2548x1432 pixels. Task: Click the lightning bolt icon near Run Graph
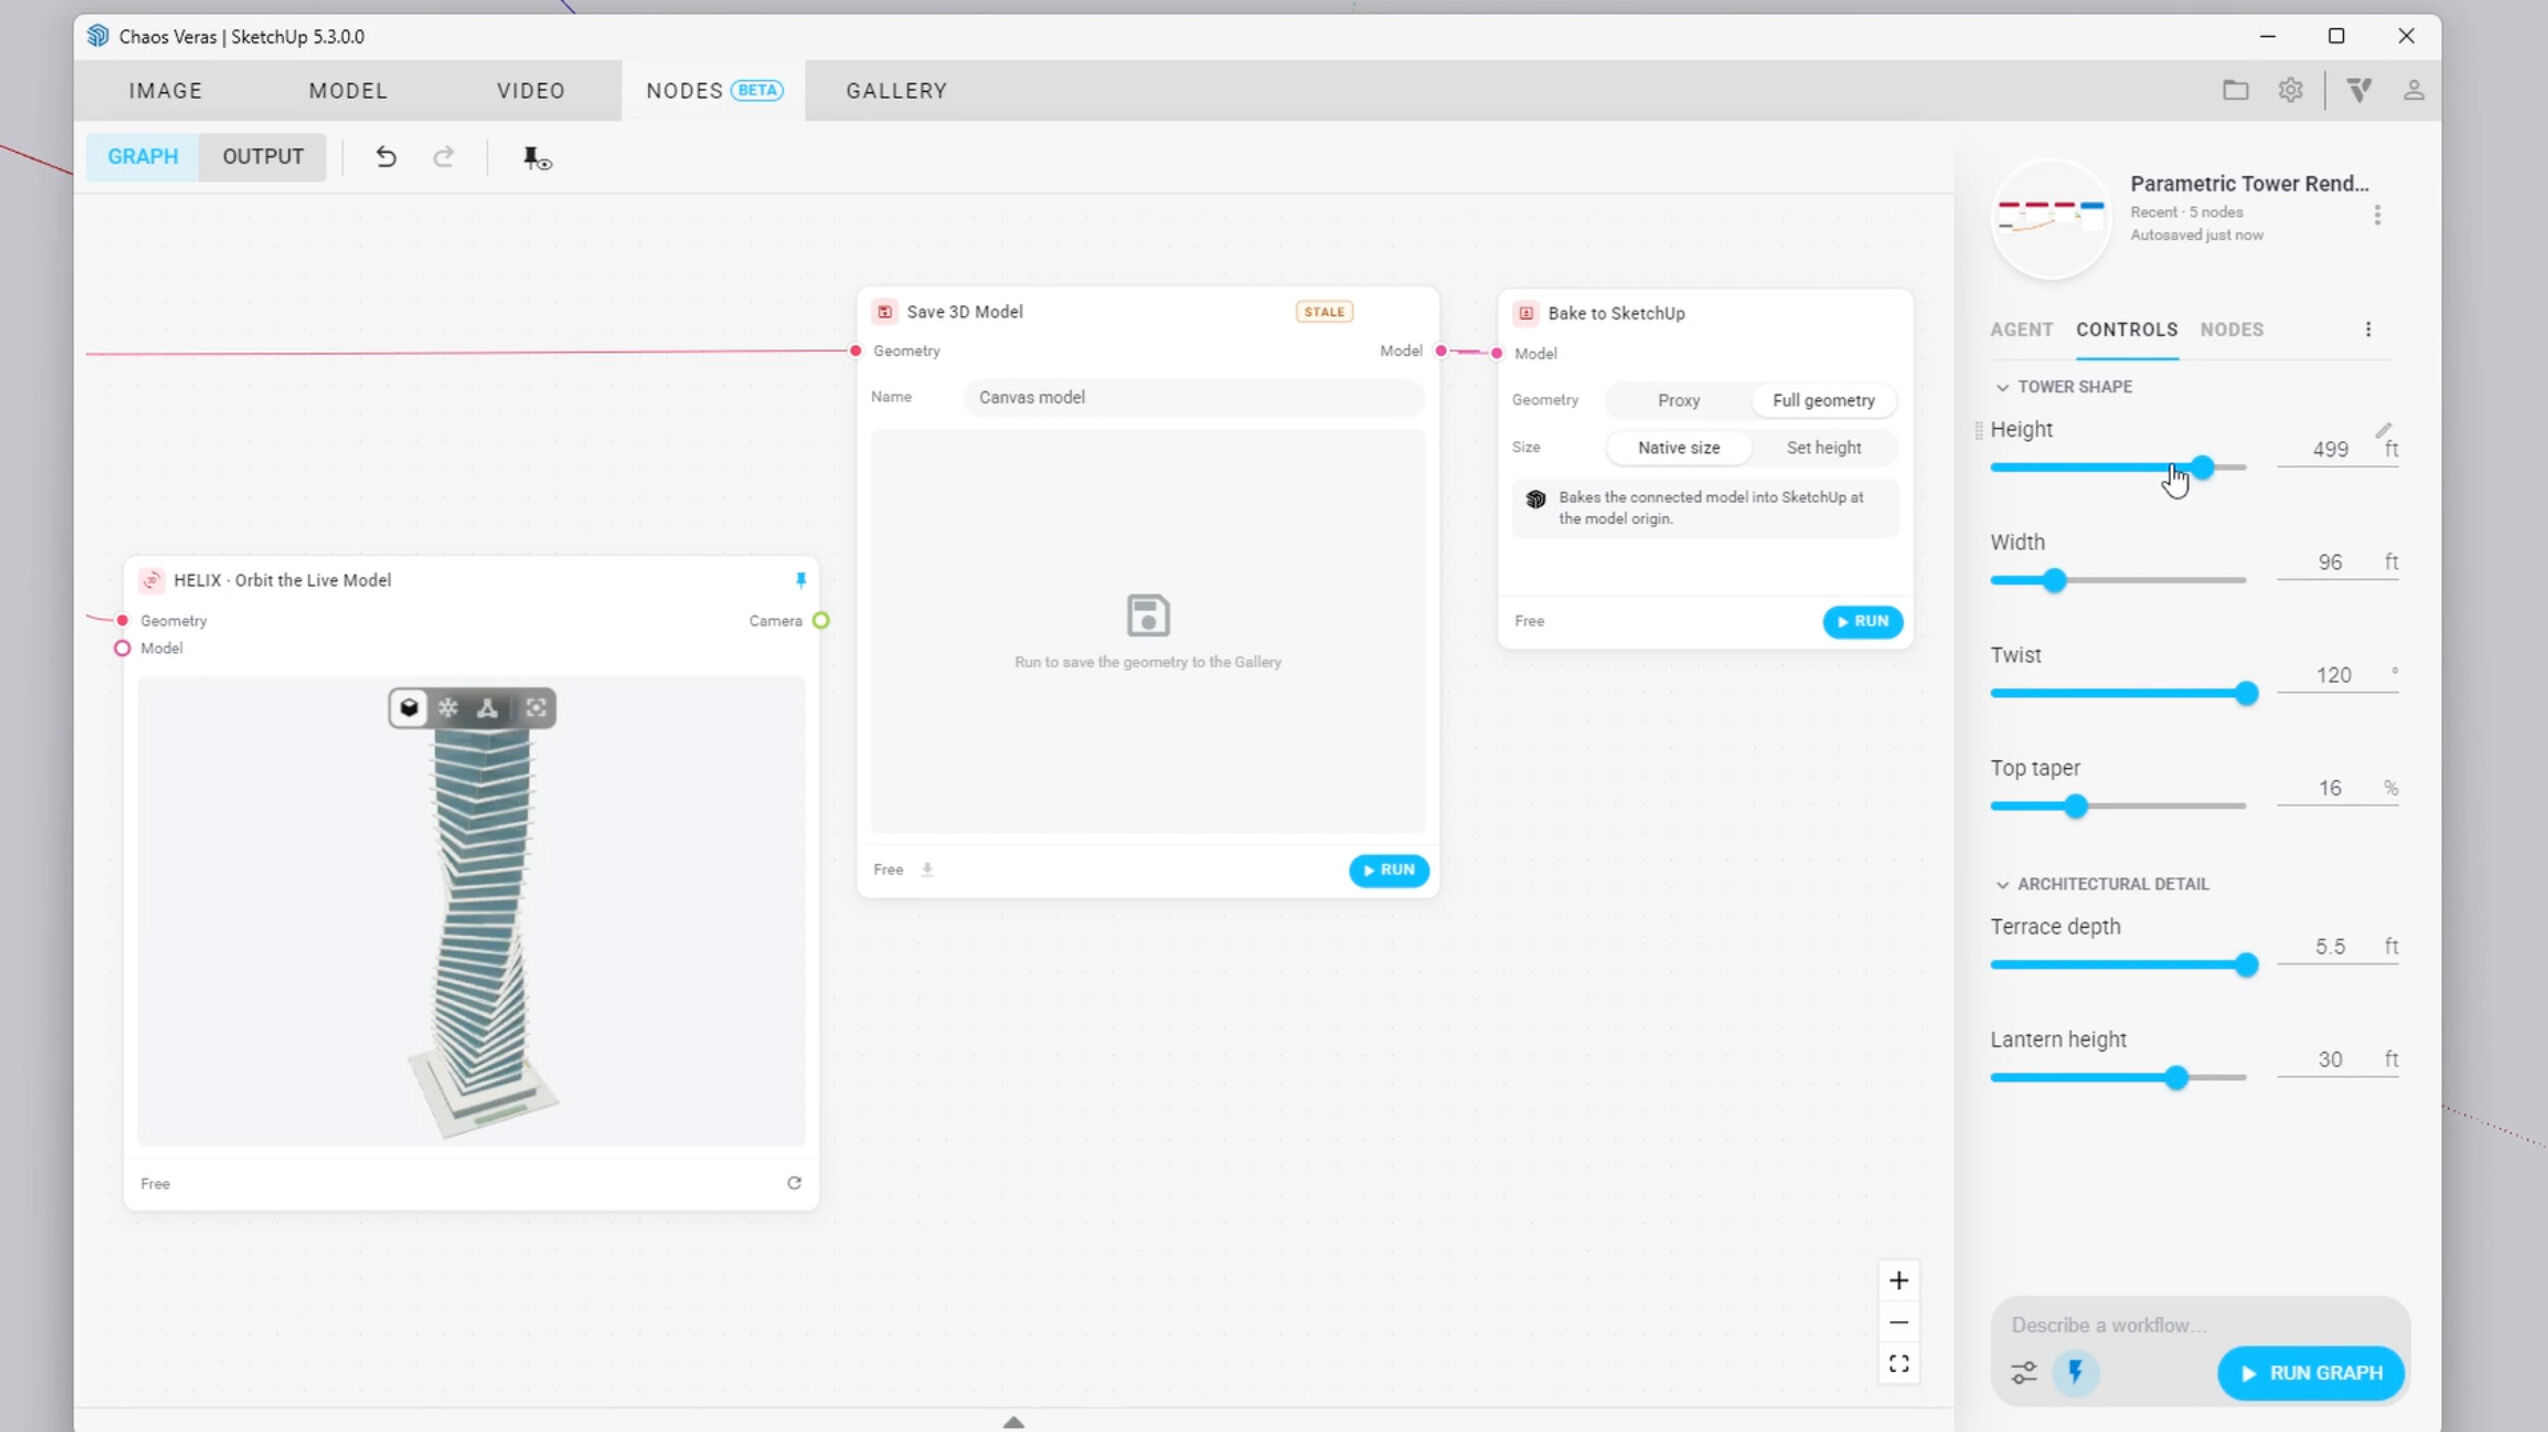coord(2075,1372)
